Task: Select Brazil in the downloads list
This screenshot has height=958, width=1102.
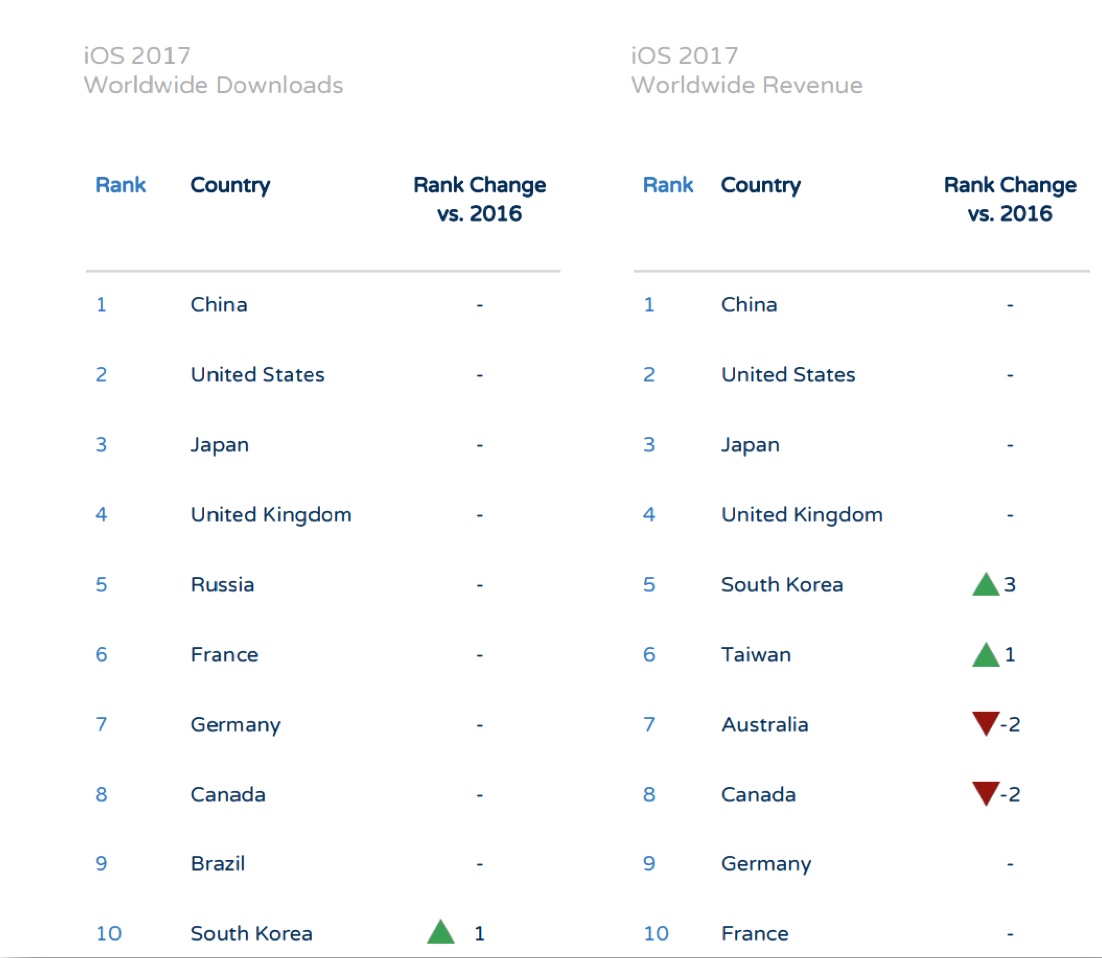Action: [x=218, y=864]
